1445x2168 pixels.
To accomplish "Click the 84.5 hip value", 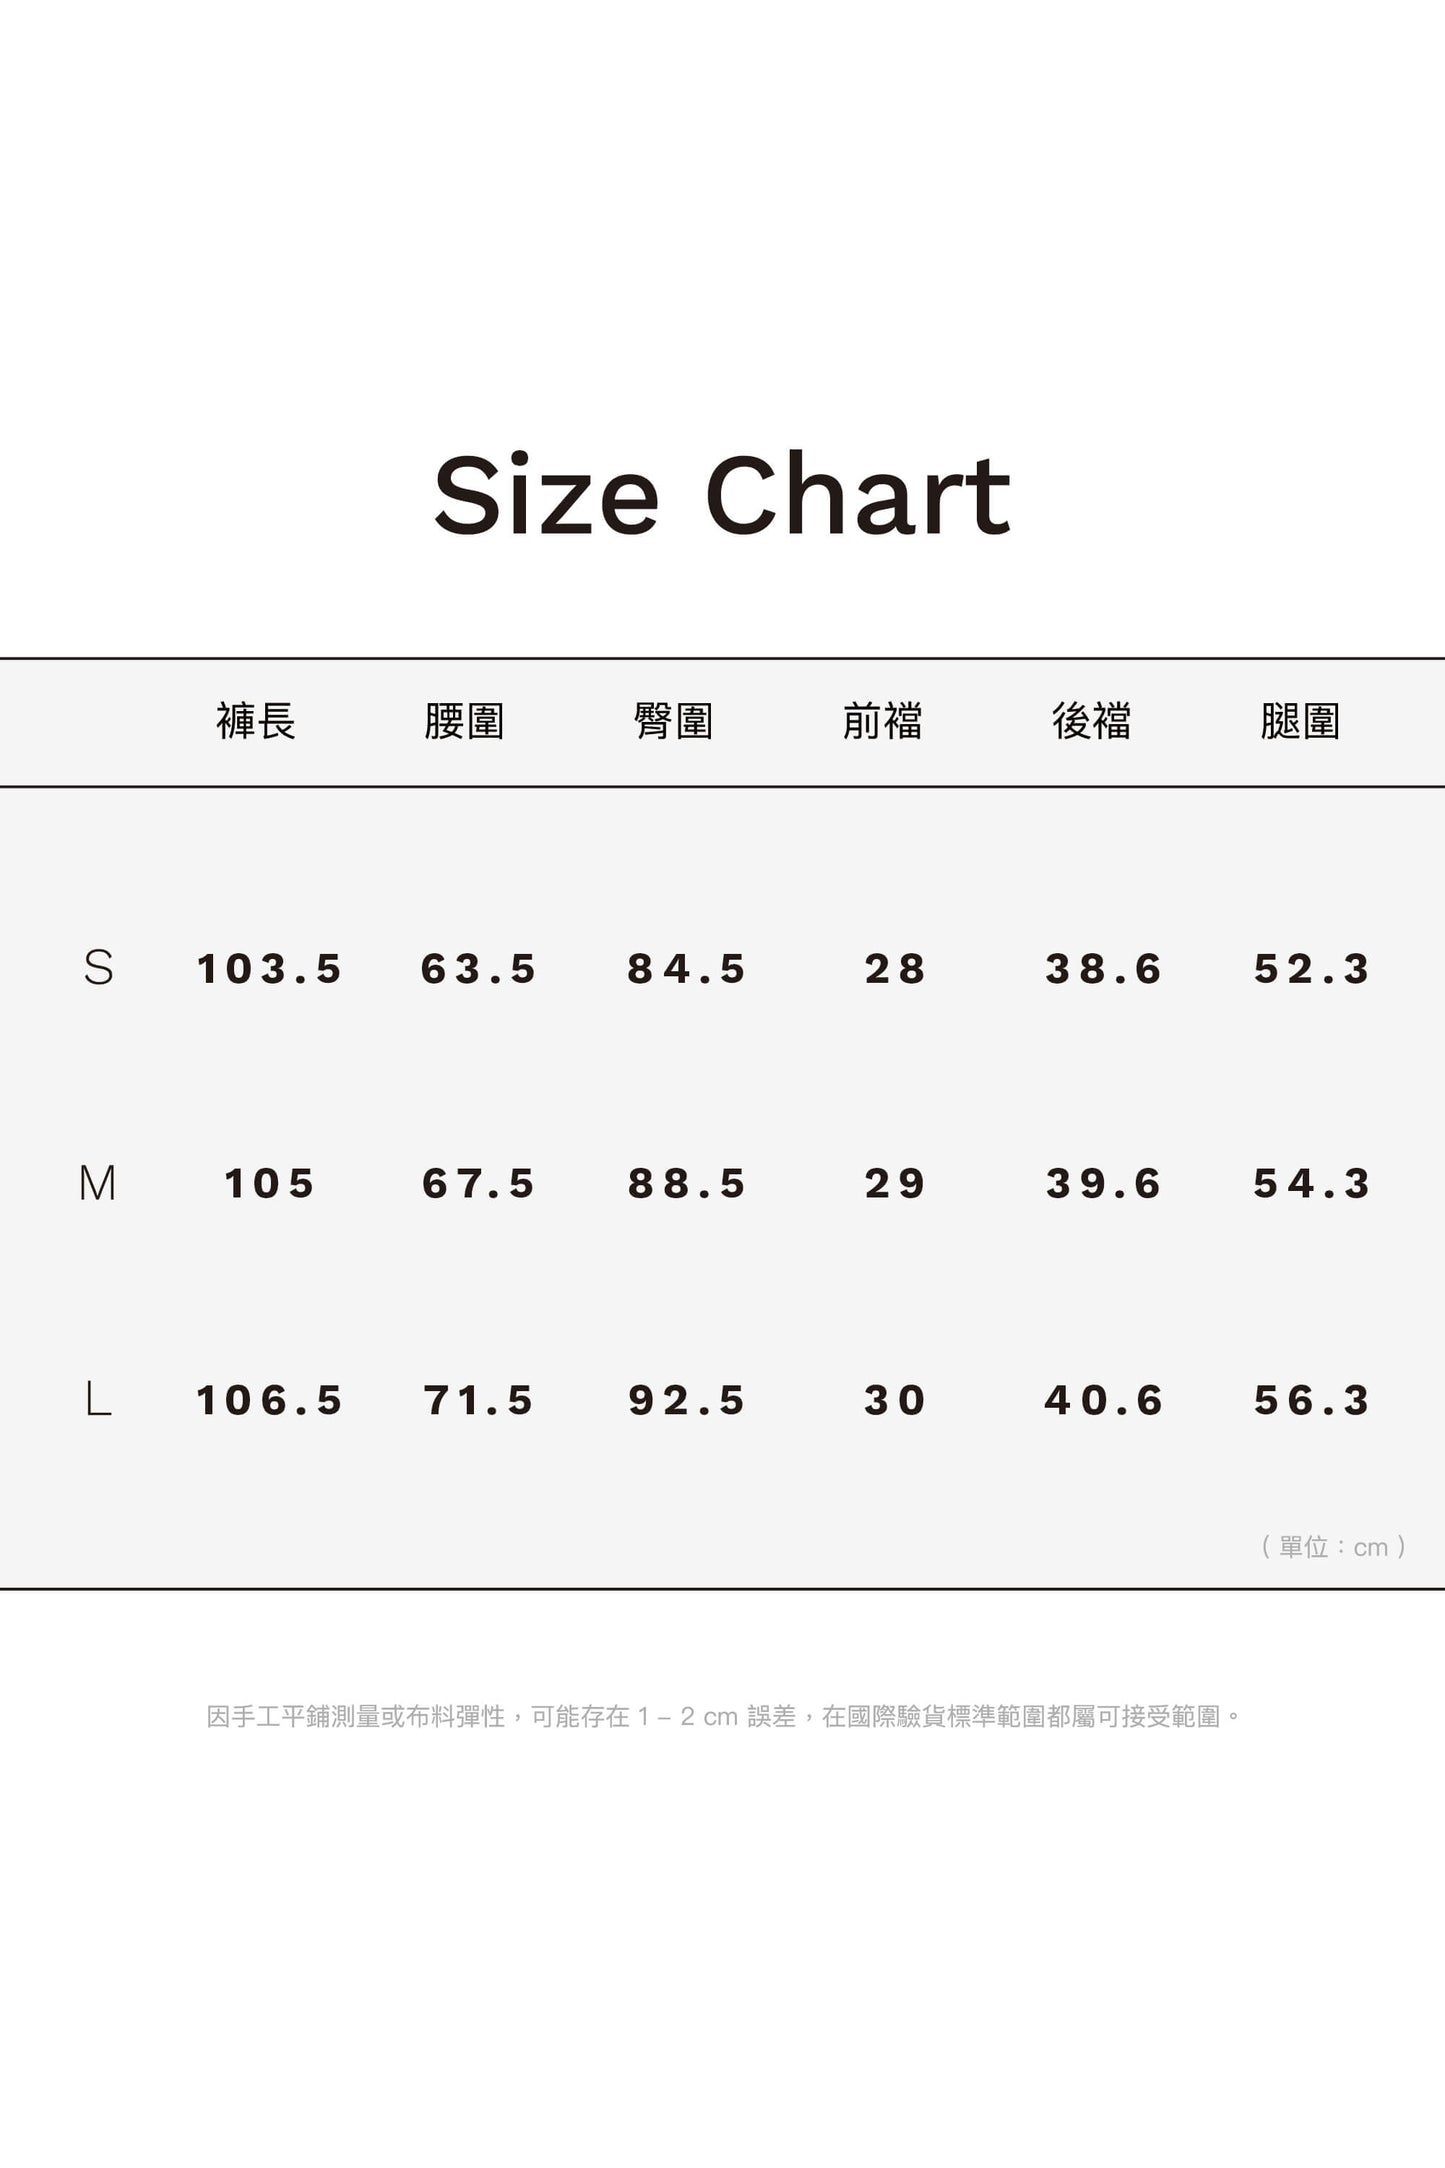I will (x=687, y=969).
